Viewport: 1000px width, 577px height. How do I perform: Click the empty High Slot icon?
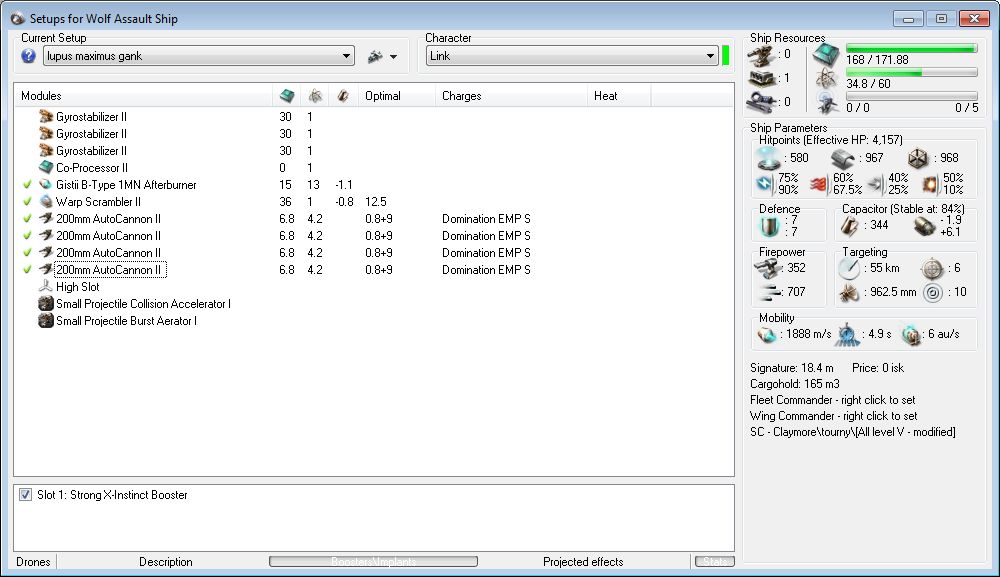(x=45, y=286)
